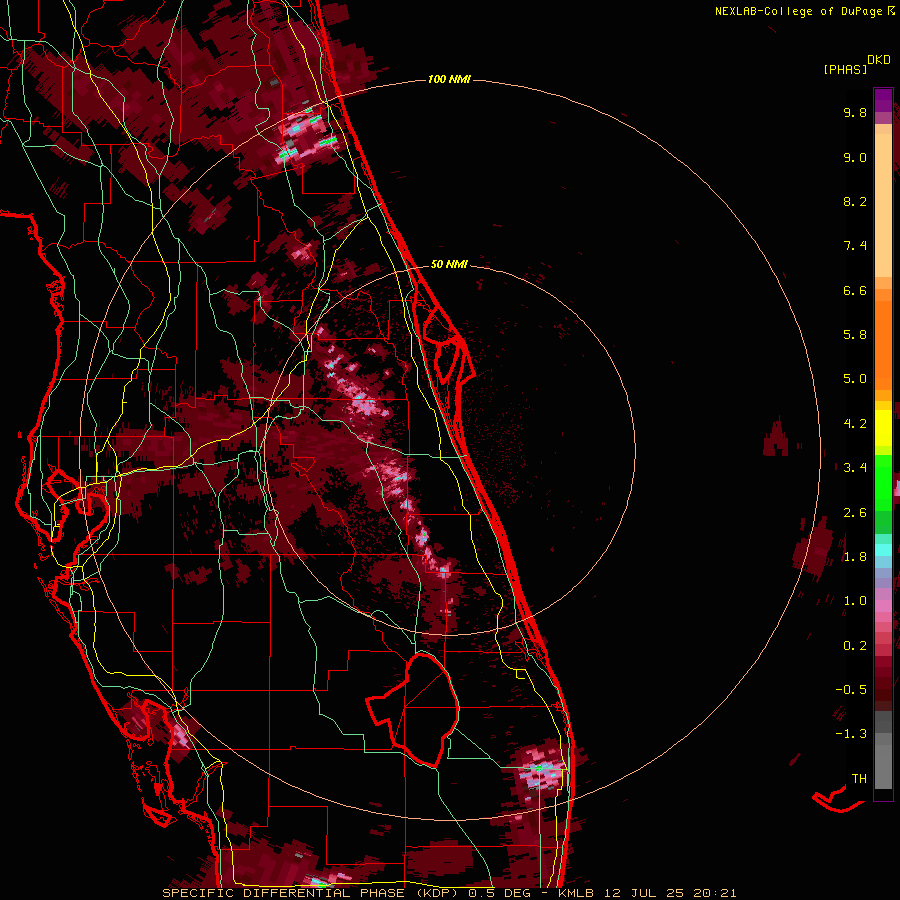This screenshot has height=900, width=900.
Task: Click the 2.6 scale value
Action: click(x=855, y=513)
